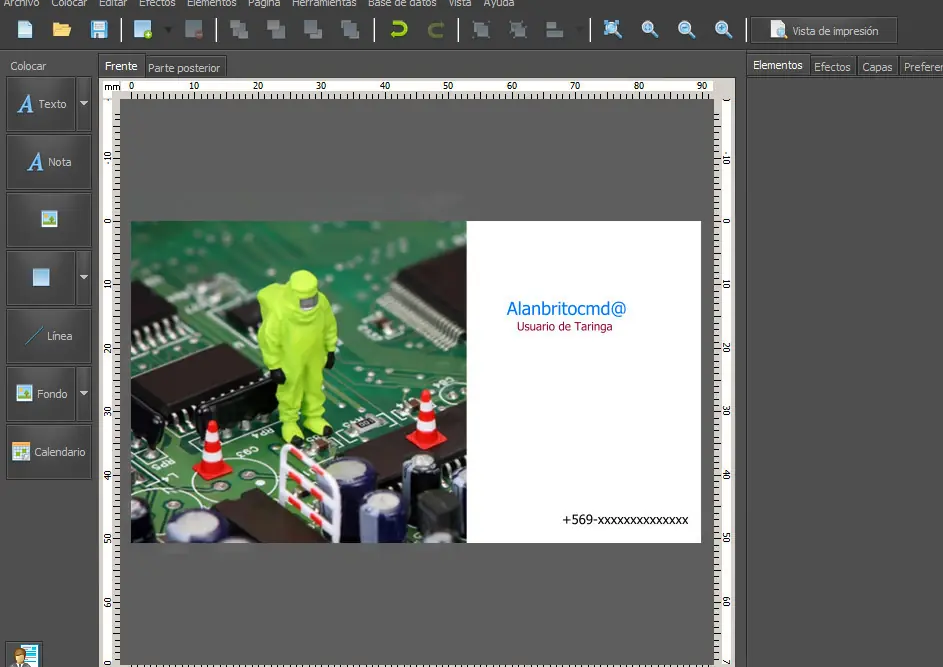Click the Zoom out magnifier icon

pyautogui.click(x=687, y=30)
